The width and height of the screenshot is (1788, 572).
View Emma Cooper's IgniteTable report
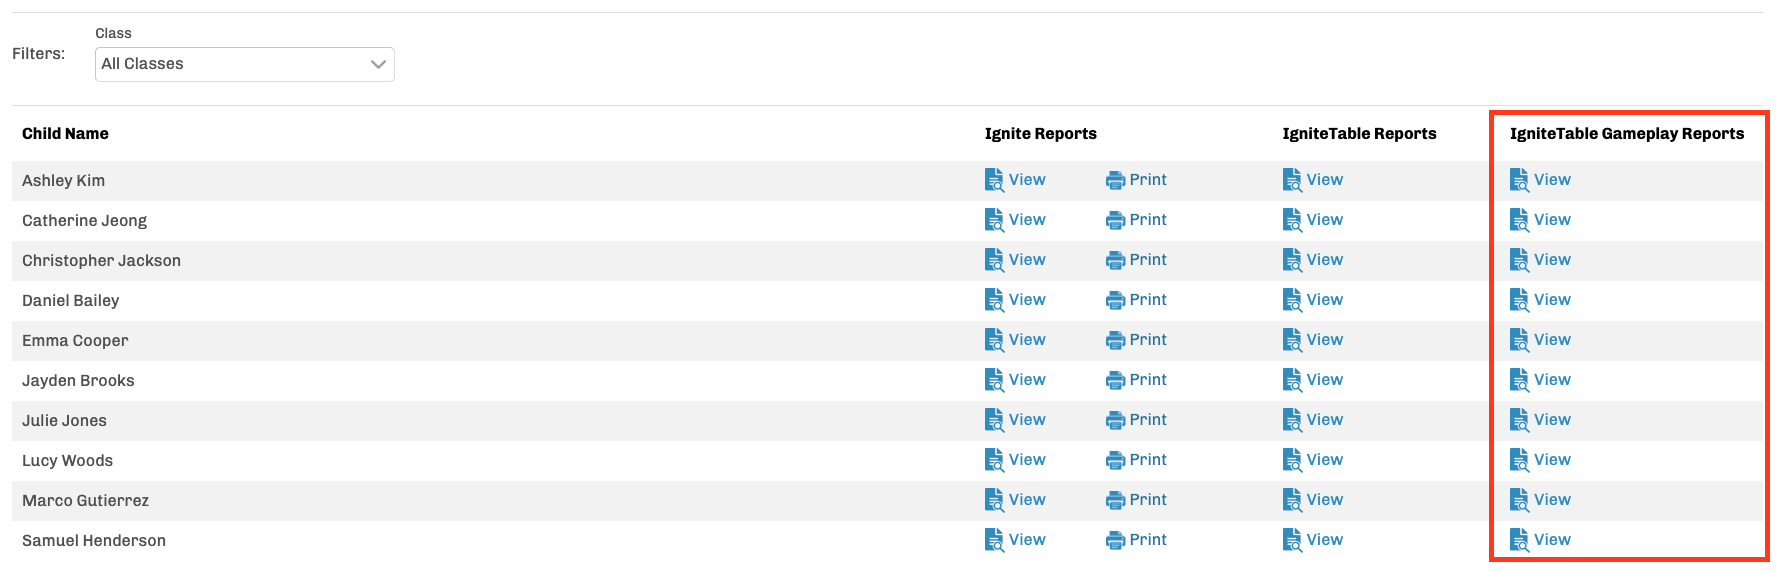(x=1324, y=340)
